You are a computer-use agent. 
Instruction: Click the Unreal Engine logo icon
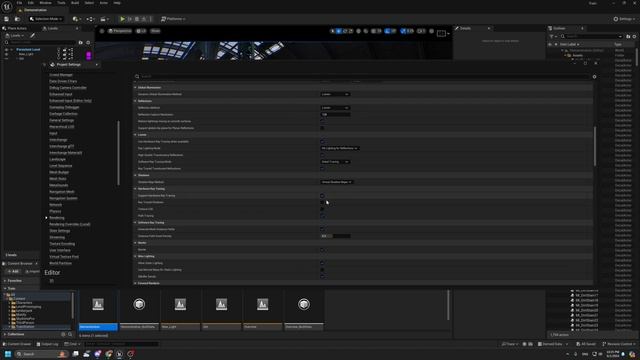tap(7, 6)
